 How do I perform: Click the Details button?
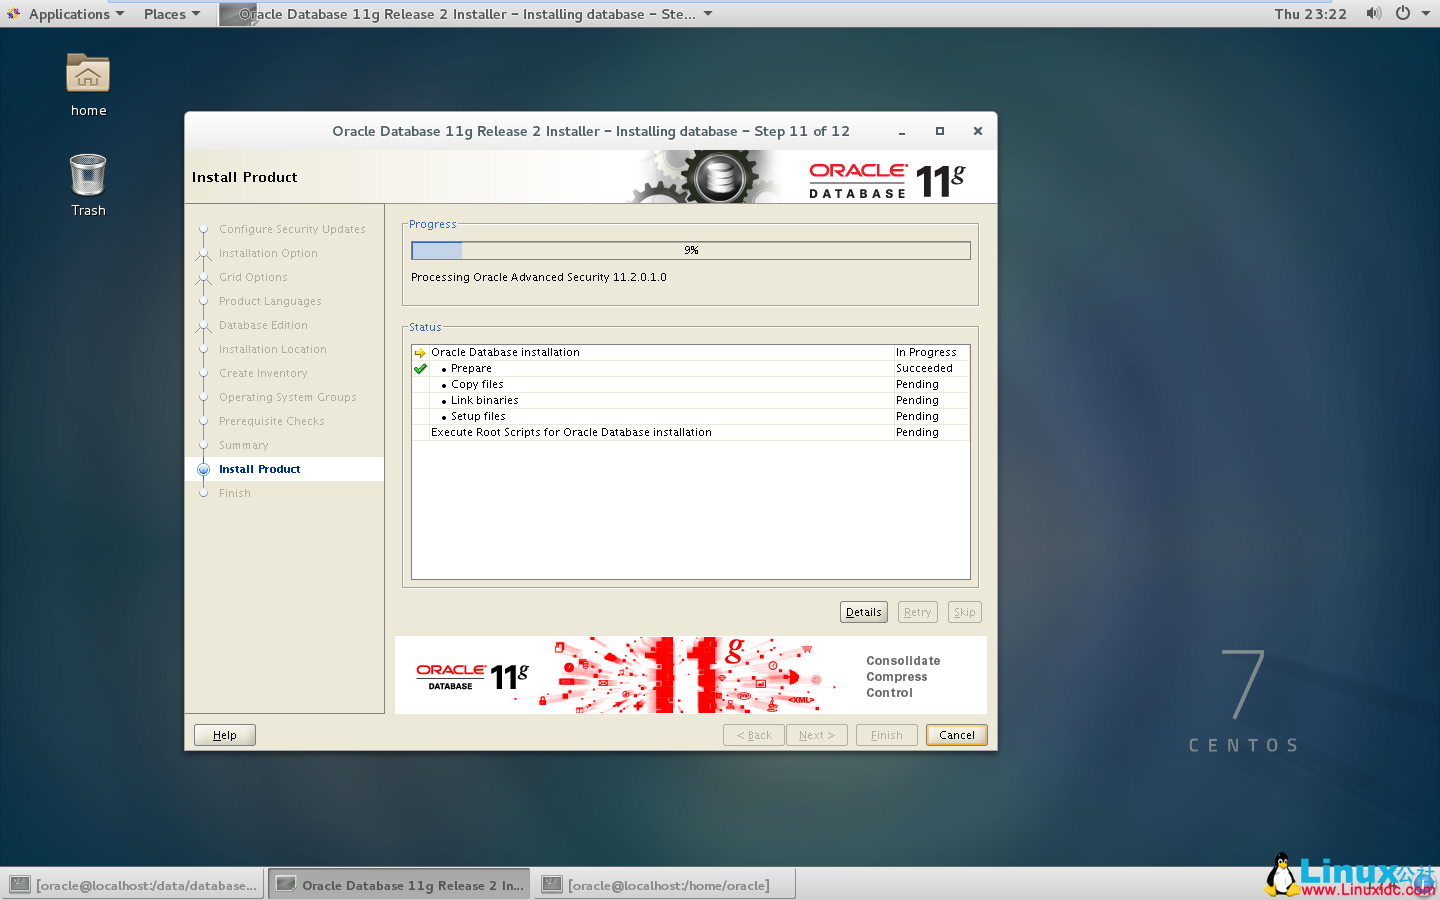coord(864,612)
